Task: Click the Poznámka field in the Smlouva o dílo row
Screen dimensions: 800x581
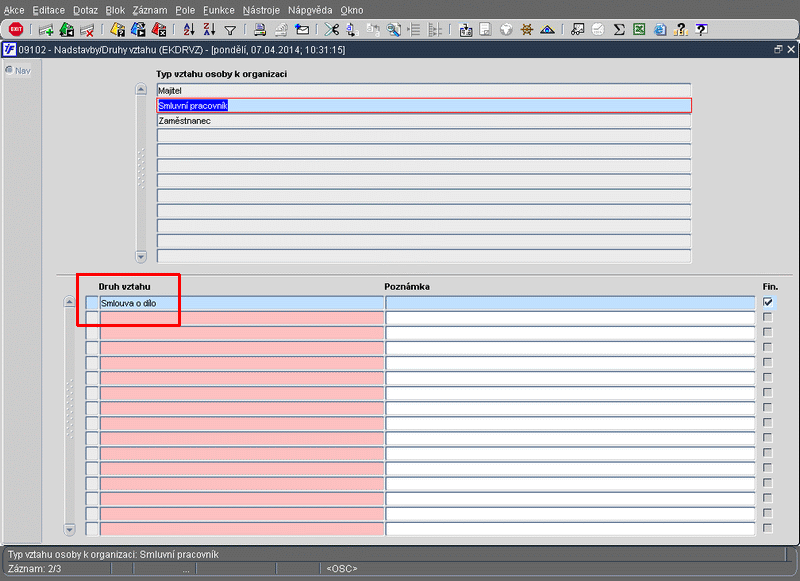Action: coord(570,303)
